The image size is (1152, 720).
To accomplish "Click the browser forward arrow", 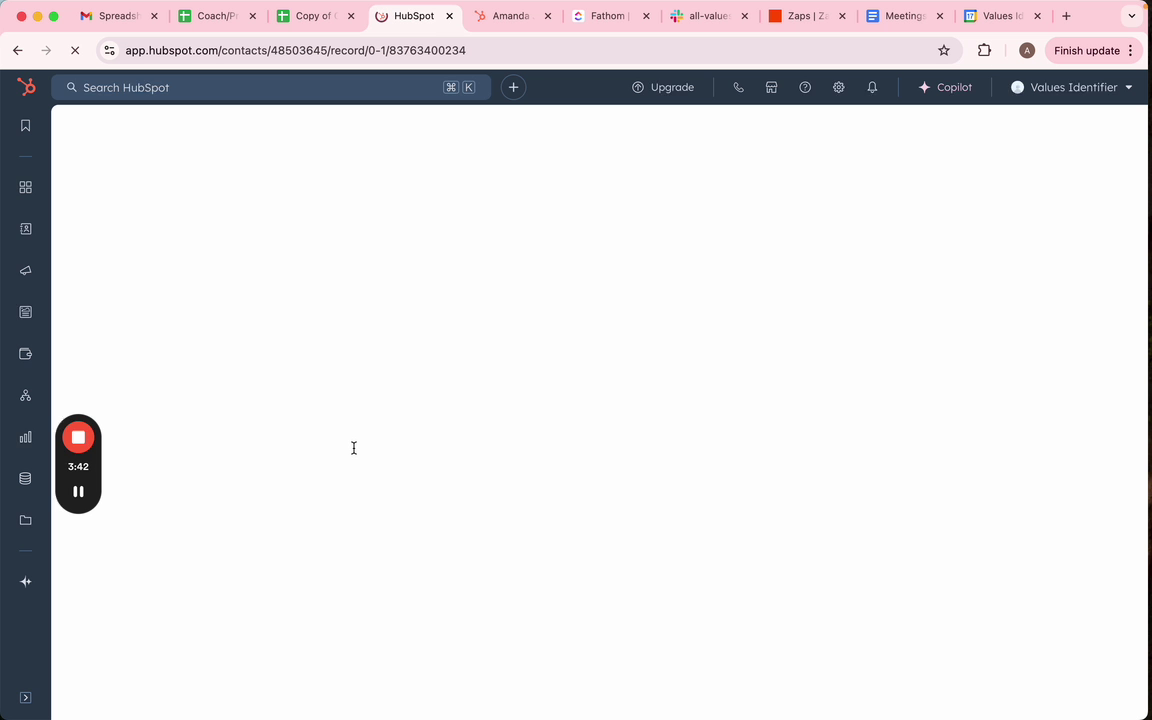I will (46, 51).
